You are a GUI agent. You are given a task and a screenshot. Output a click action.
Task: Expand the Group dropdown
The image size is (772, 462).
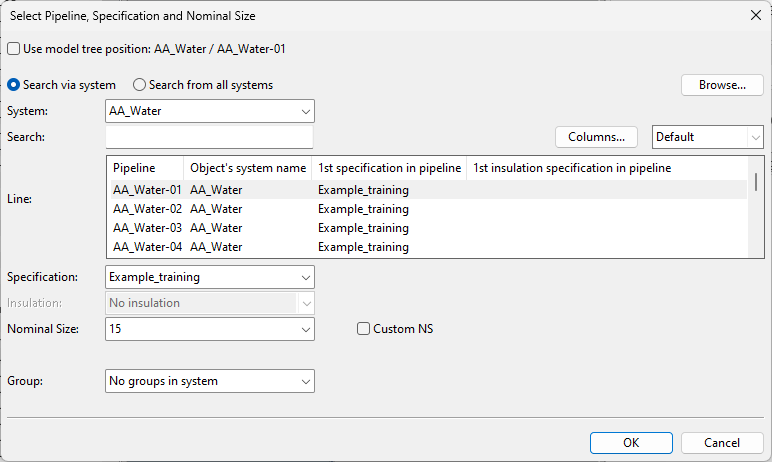(209, 381)
